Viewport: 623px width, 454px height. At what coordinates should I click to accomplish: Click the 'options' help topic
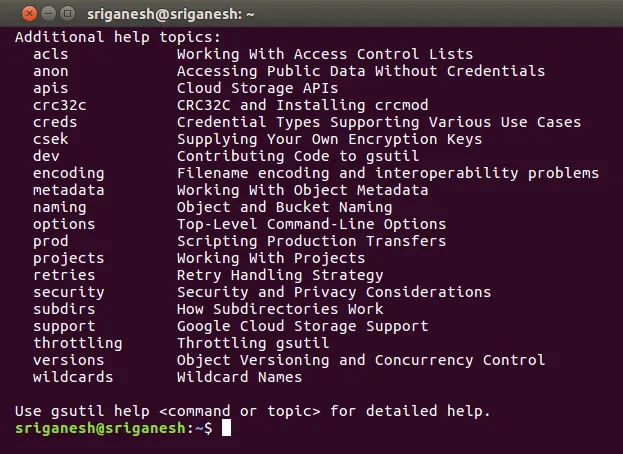coord(64,224)
